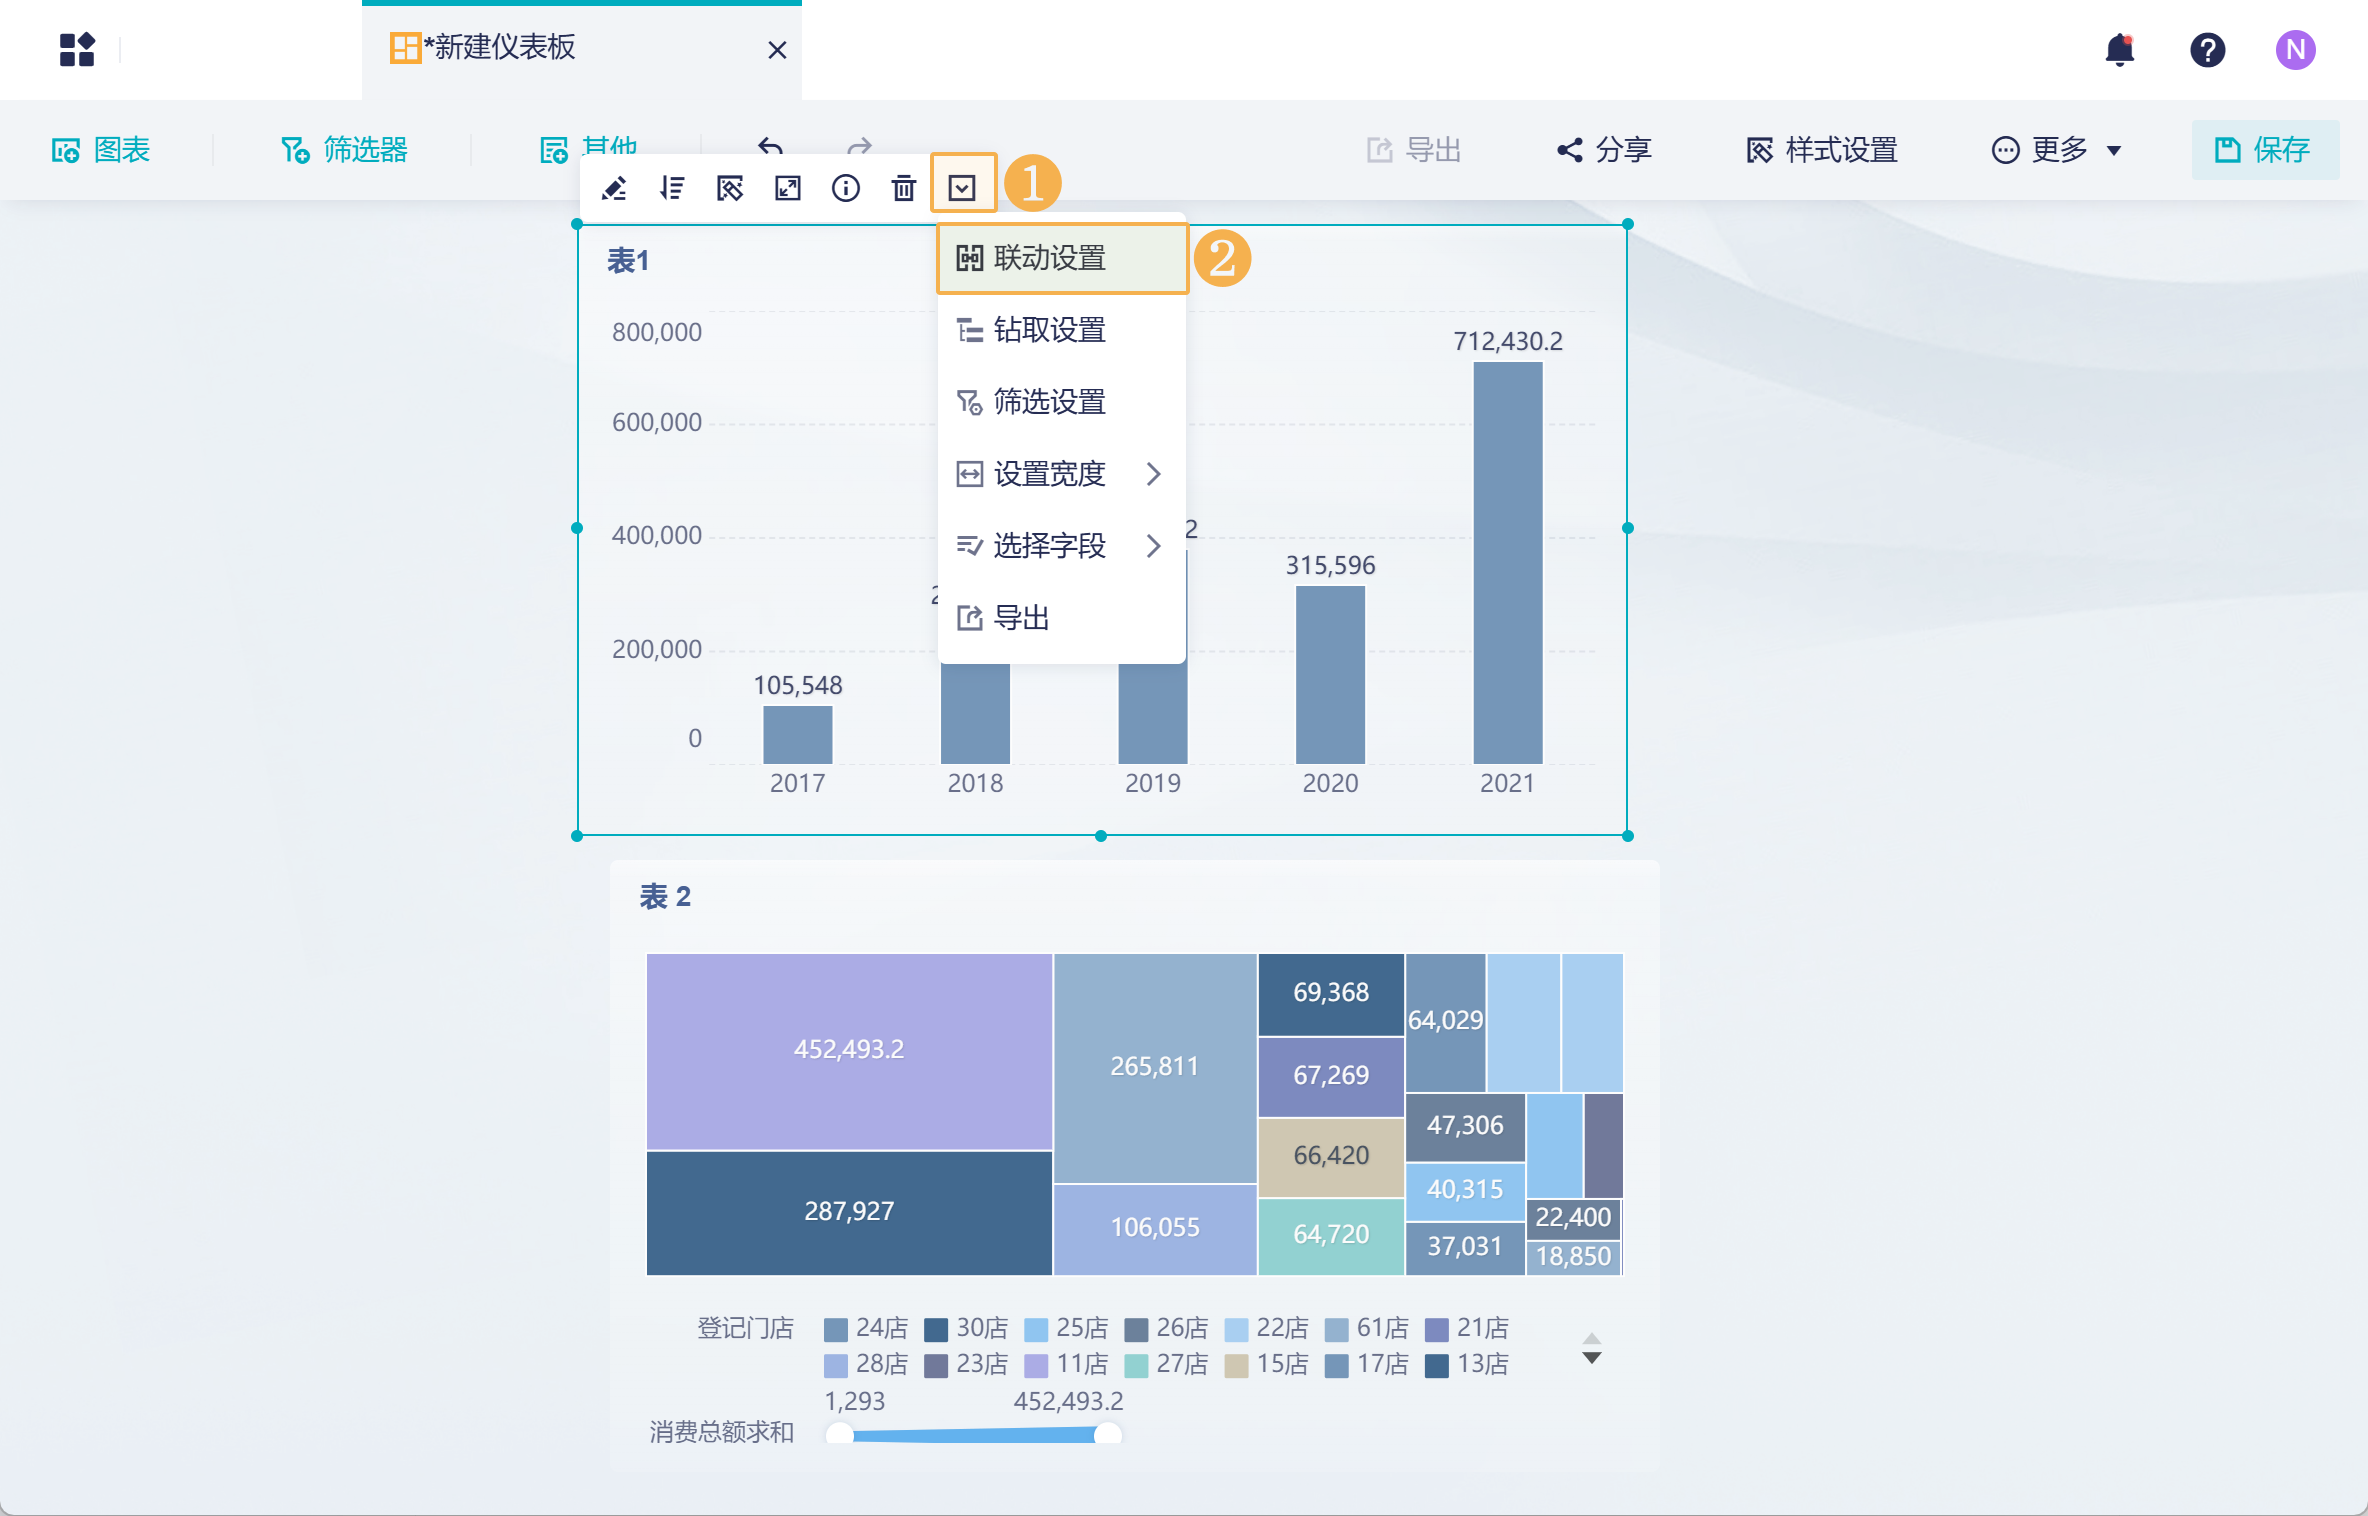
Task: Click the fullscreen expand icon for 表1
Action: 788,188
